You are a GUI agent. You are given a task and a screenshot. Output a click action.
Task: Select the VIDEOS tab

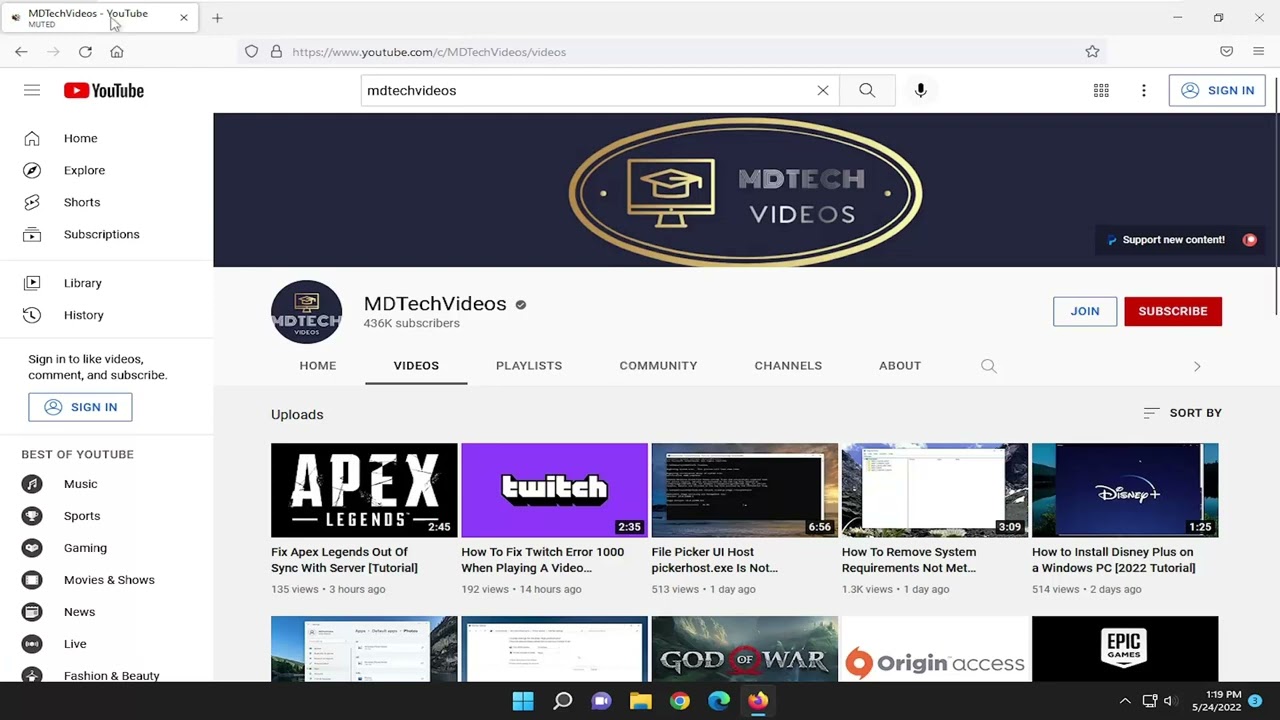tap(416, 365)
